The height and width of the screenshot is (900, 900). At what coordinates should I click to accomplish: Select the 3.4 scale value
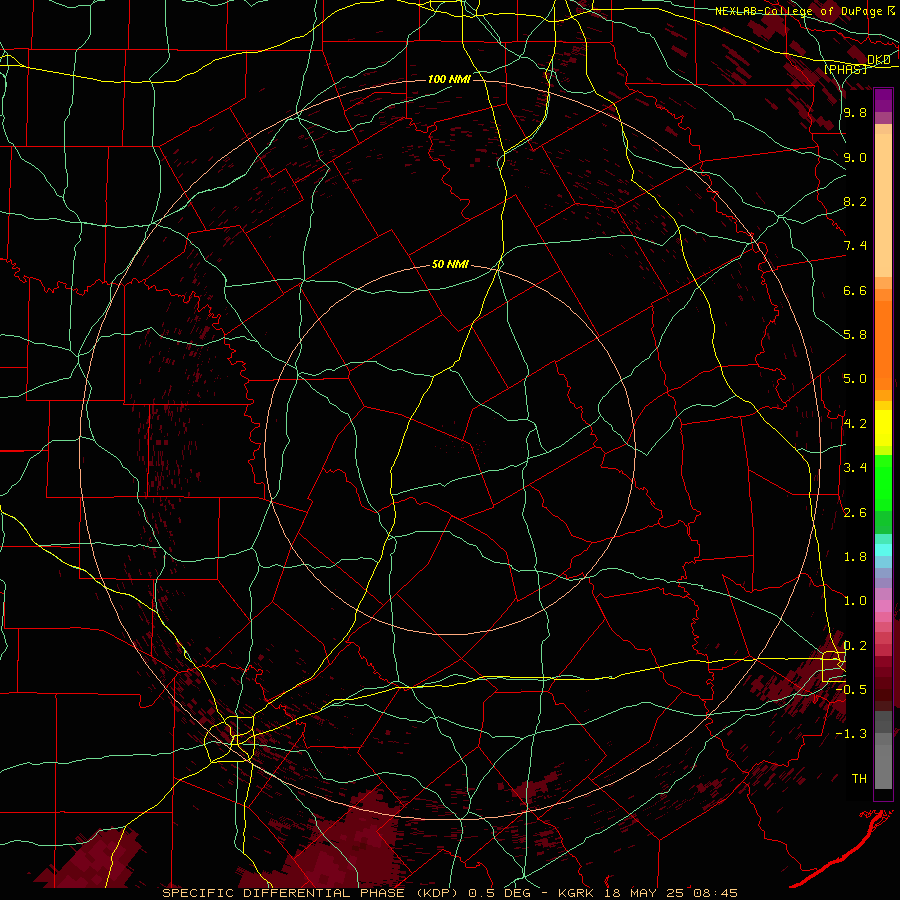point(855,468)
